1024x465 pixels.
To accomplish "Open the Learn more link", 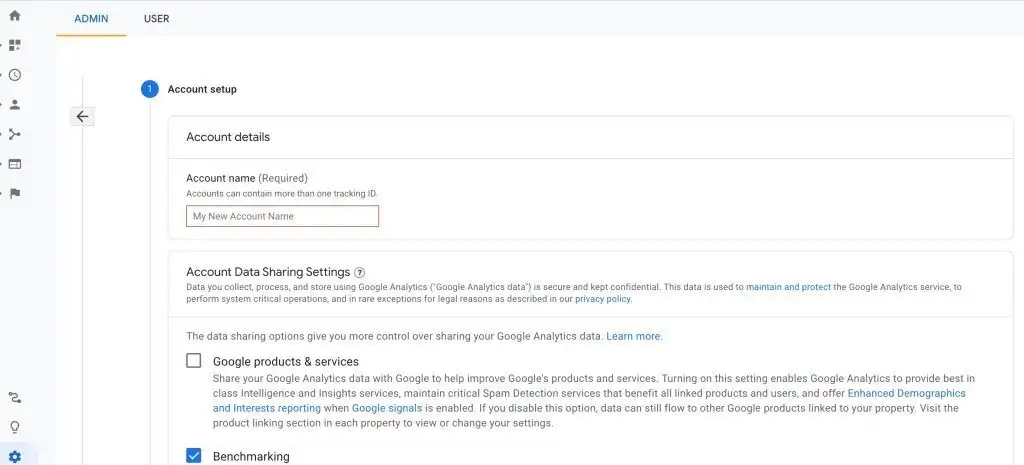I will (633, 336).
